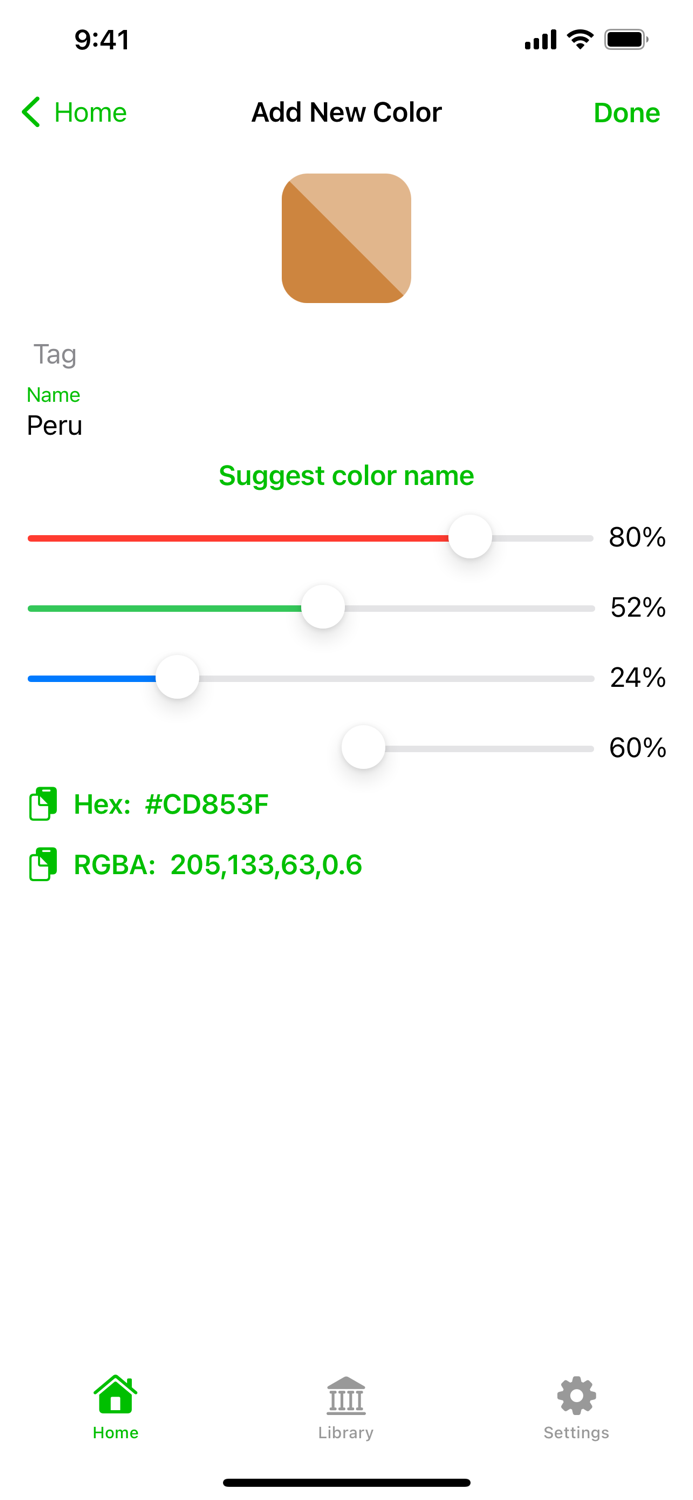Image resolution: width=693 pixels, height=1500 pixels.
Task: Tap the green slider thumb
Action: (322, 607)
